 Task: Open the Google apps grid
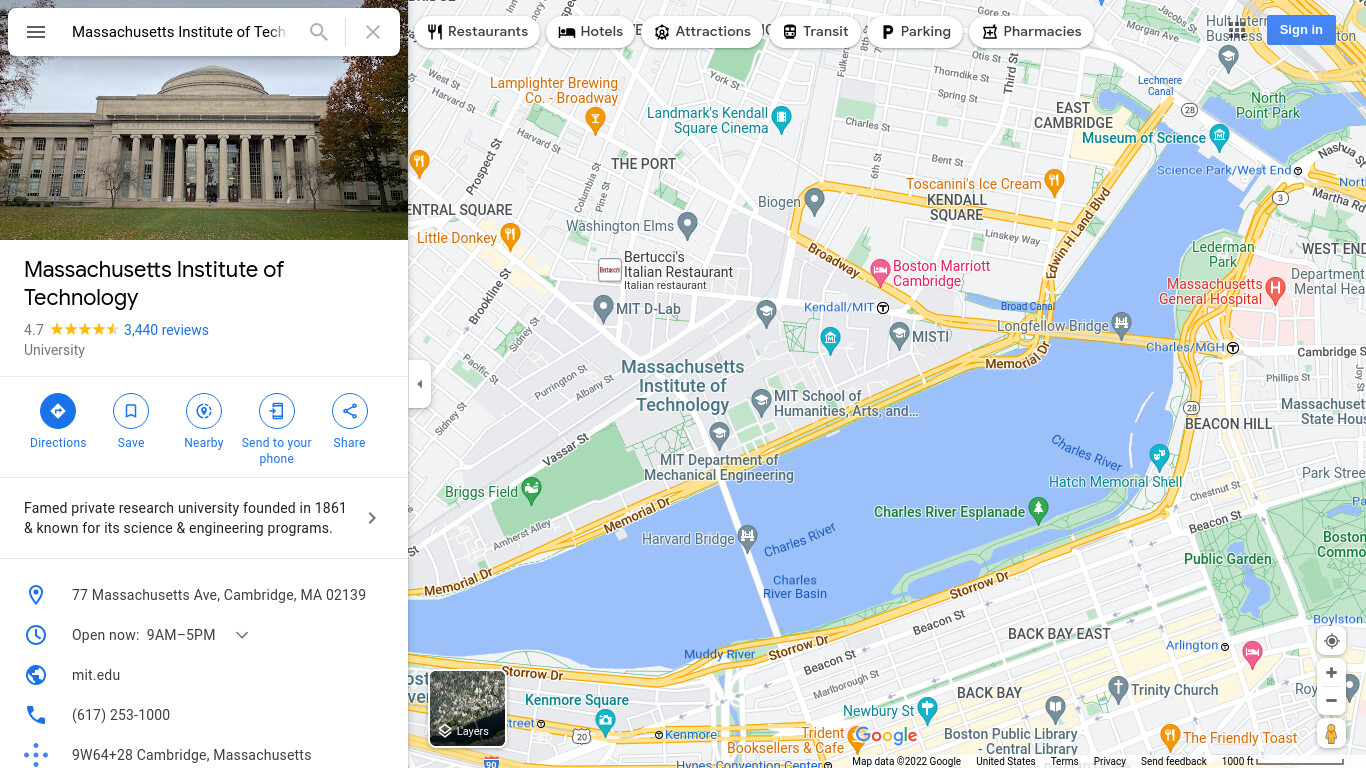[1237, 30]
